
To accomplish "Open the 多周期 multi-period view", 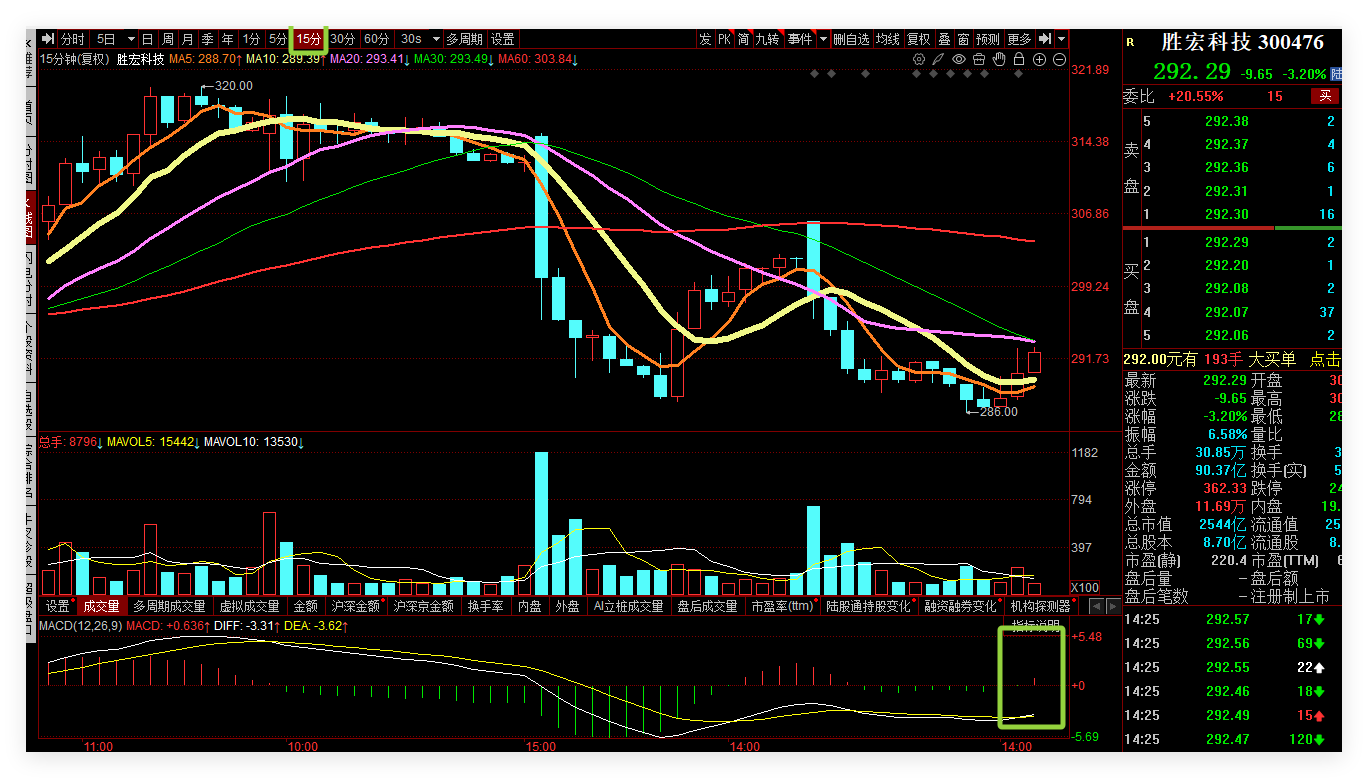I will pyautogui.click(x=464, y=39).
